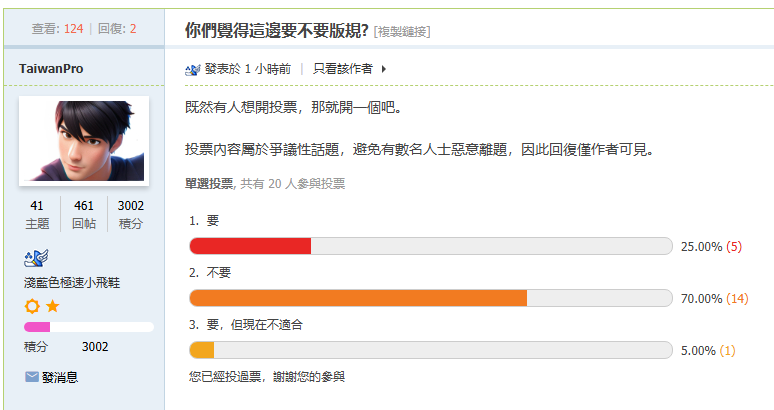Click the winged shoe medal icon

(35, 260)
